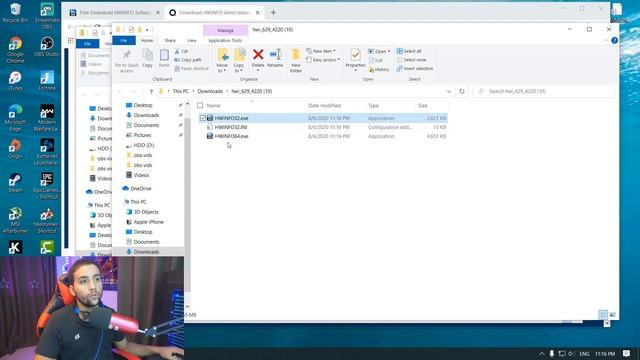Sort files by Name column header
Screen dimensions: 640x360
tap(213, 105)
